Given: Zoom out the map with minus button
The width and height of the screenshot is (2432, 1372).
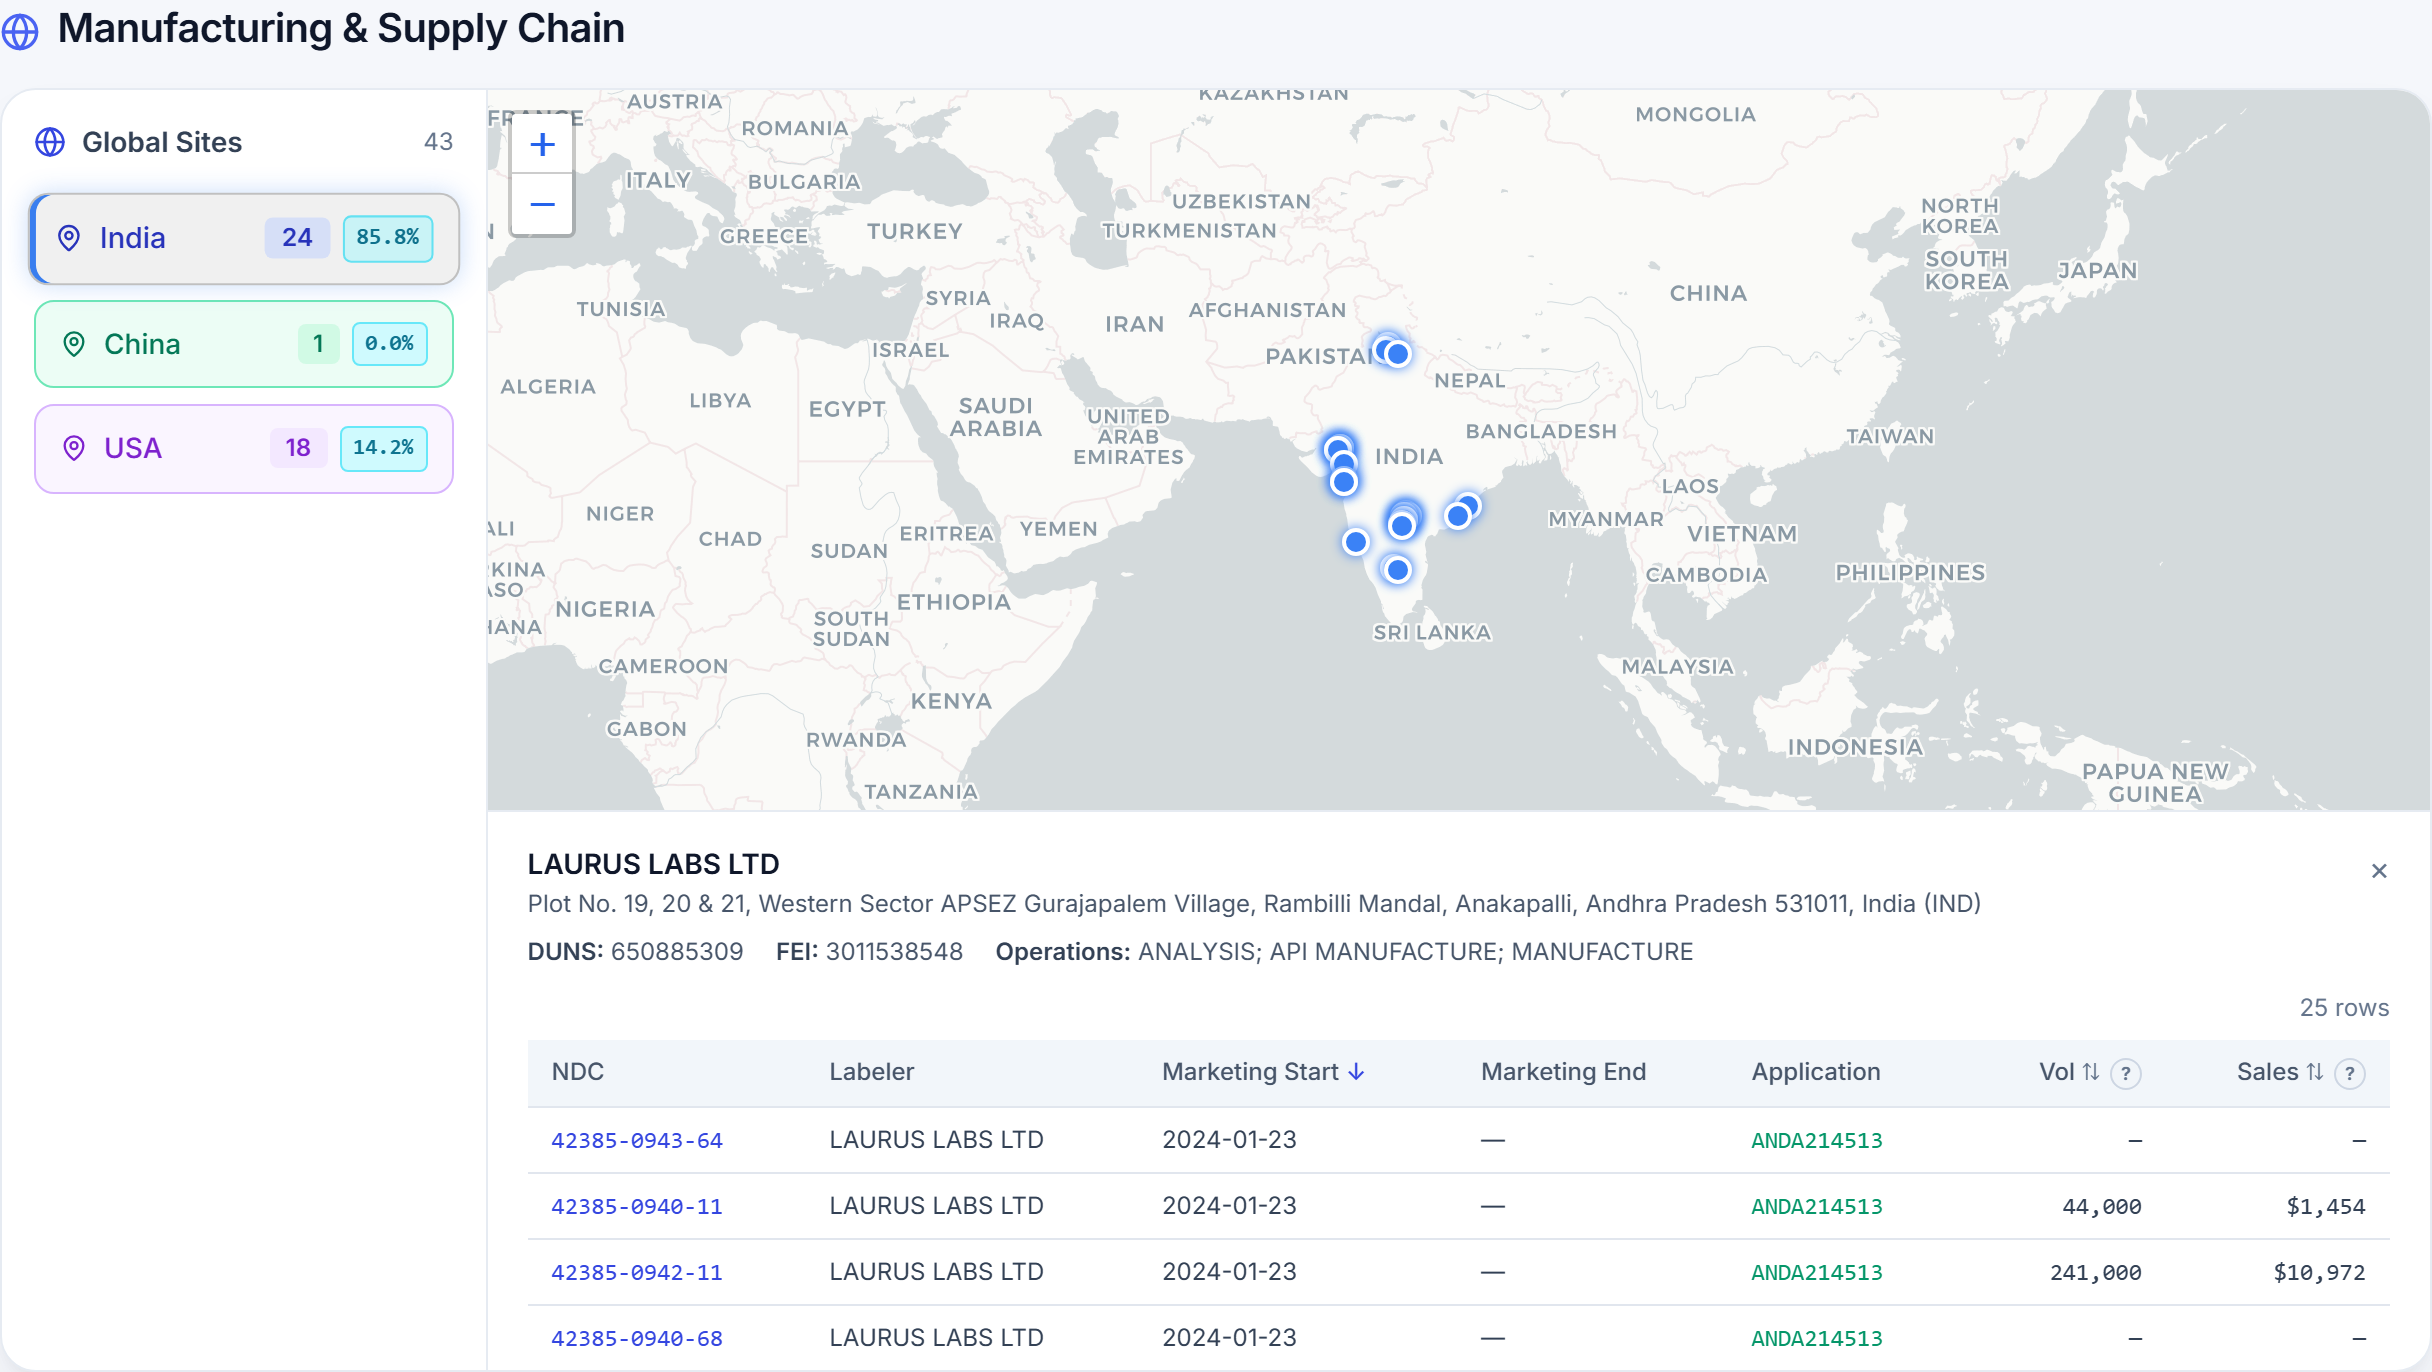Looking at the screenshot, I should 542,205.
